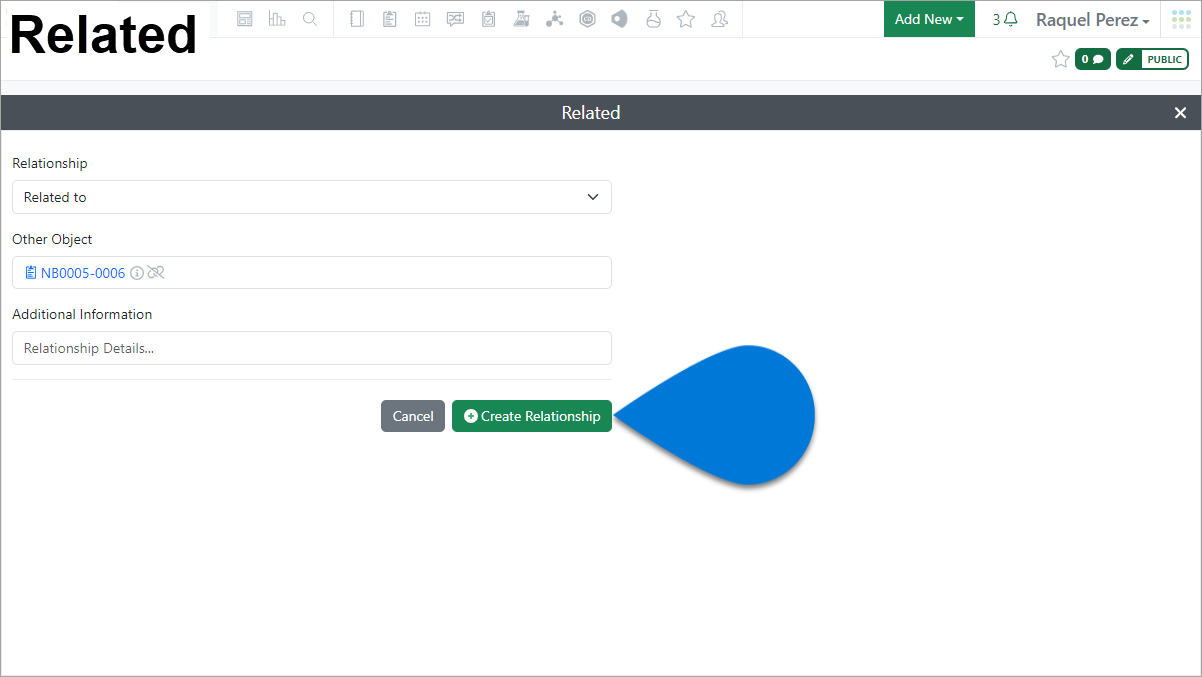Open the round flask icon
This screenshot has height=677, width=1202.
(x=653, y=19)
